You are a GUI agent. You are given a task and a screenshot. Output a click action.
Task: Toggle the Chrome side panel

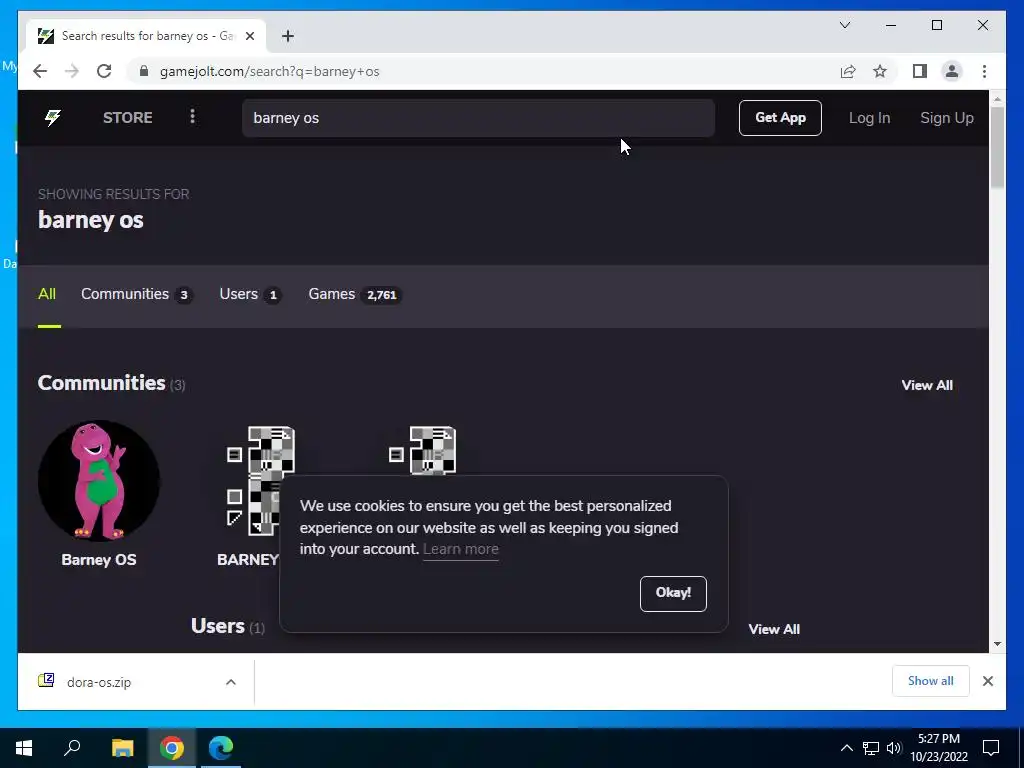(x=920, y=71)
